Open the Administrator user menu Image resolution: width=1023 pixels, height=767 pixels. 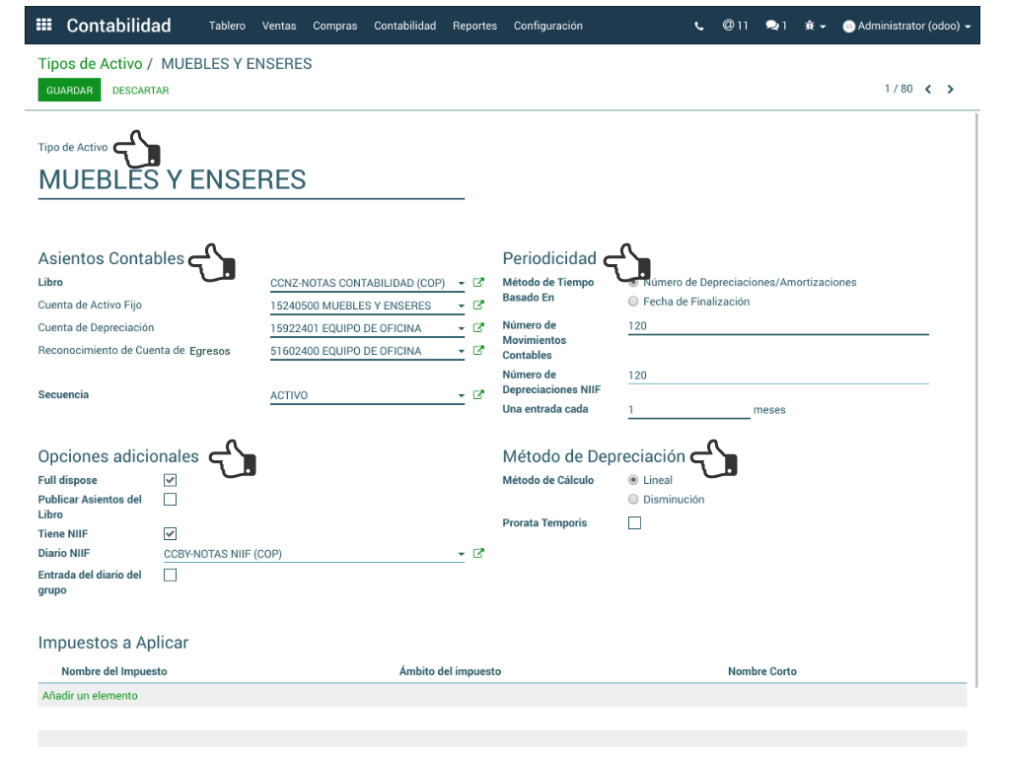coord(906,26)
